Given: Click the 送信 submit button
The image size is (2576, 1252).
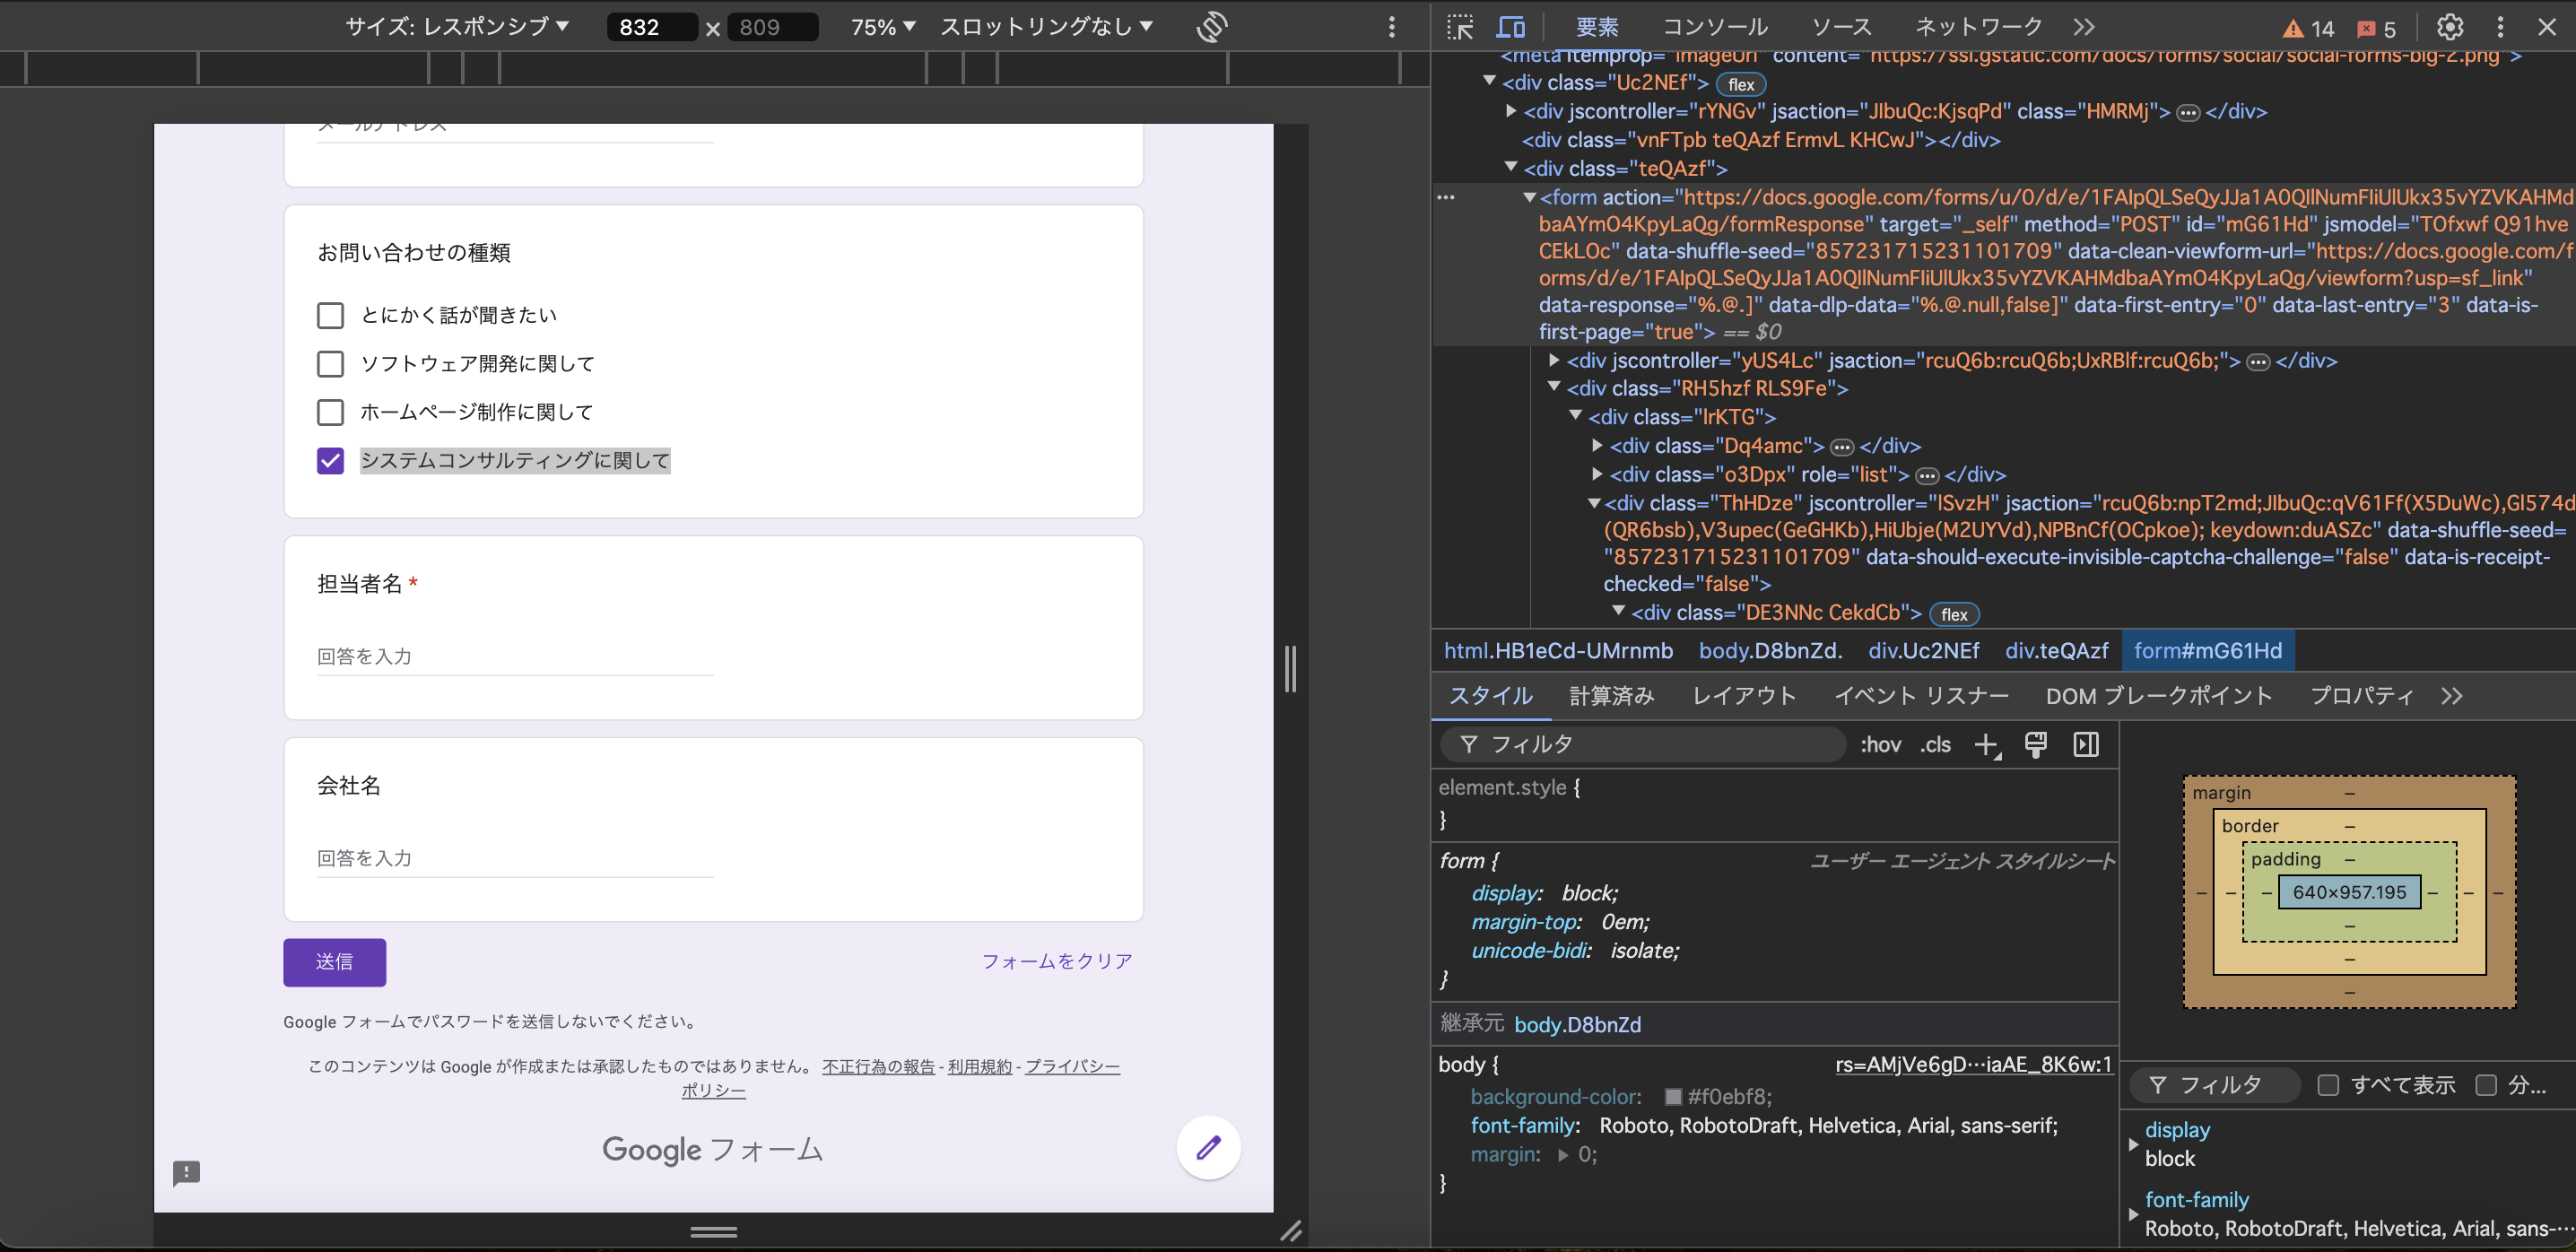Looking at the screenshot, I should pos(334,962).
